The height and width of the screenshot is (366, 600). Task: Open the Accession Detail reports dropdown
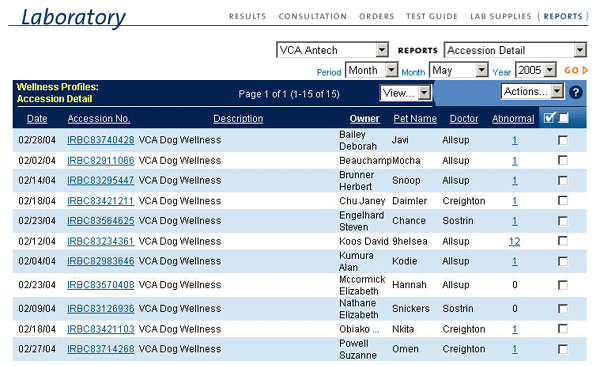pyautogui.click(x=515, y=50)
